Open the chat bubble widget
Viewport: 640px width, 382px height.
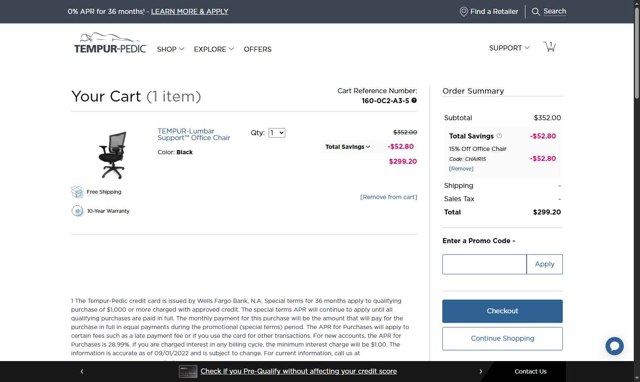click(614, 346)
